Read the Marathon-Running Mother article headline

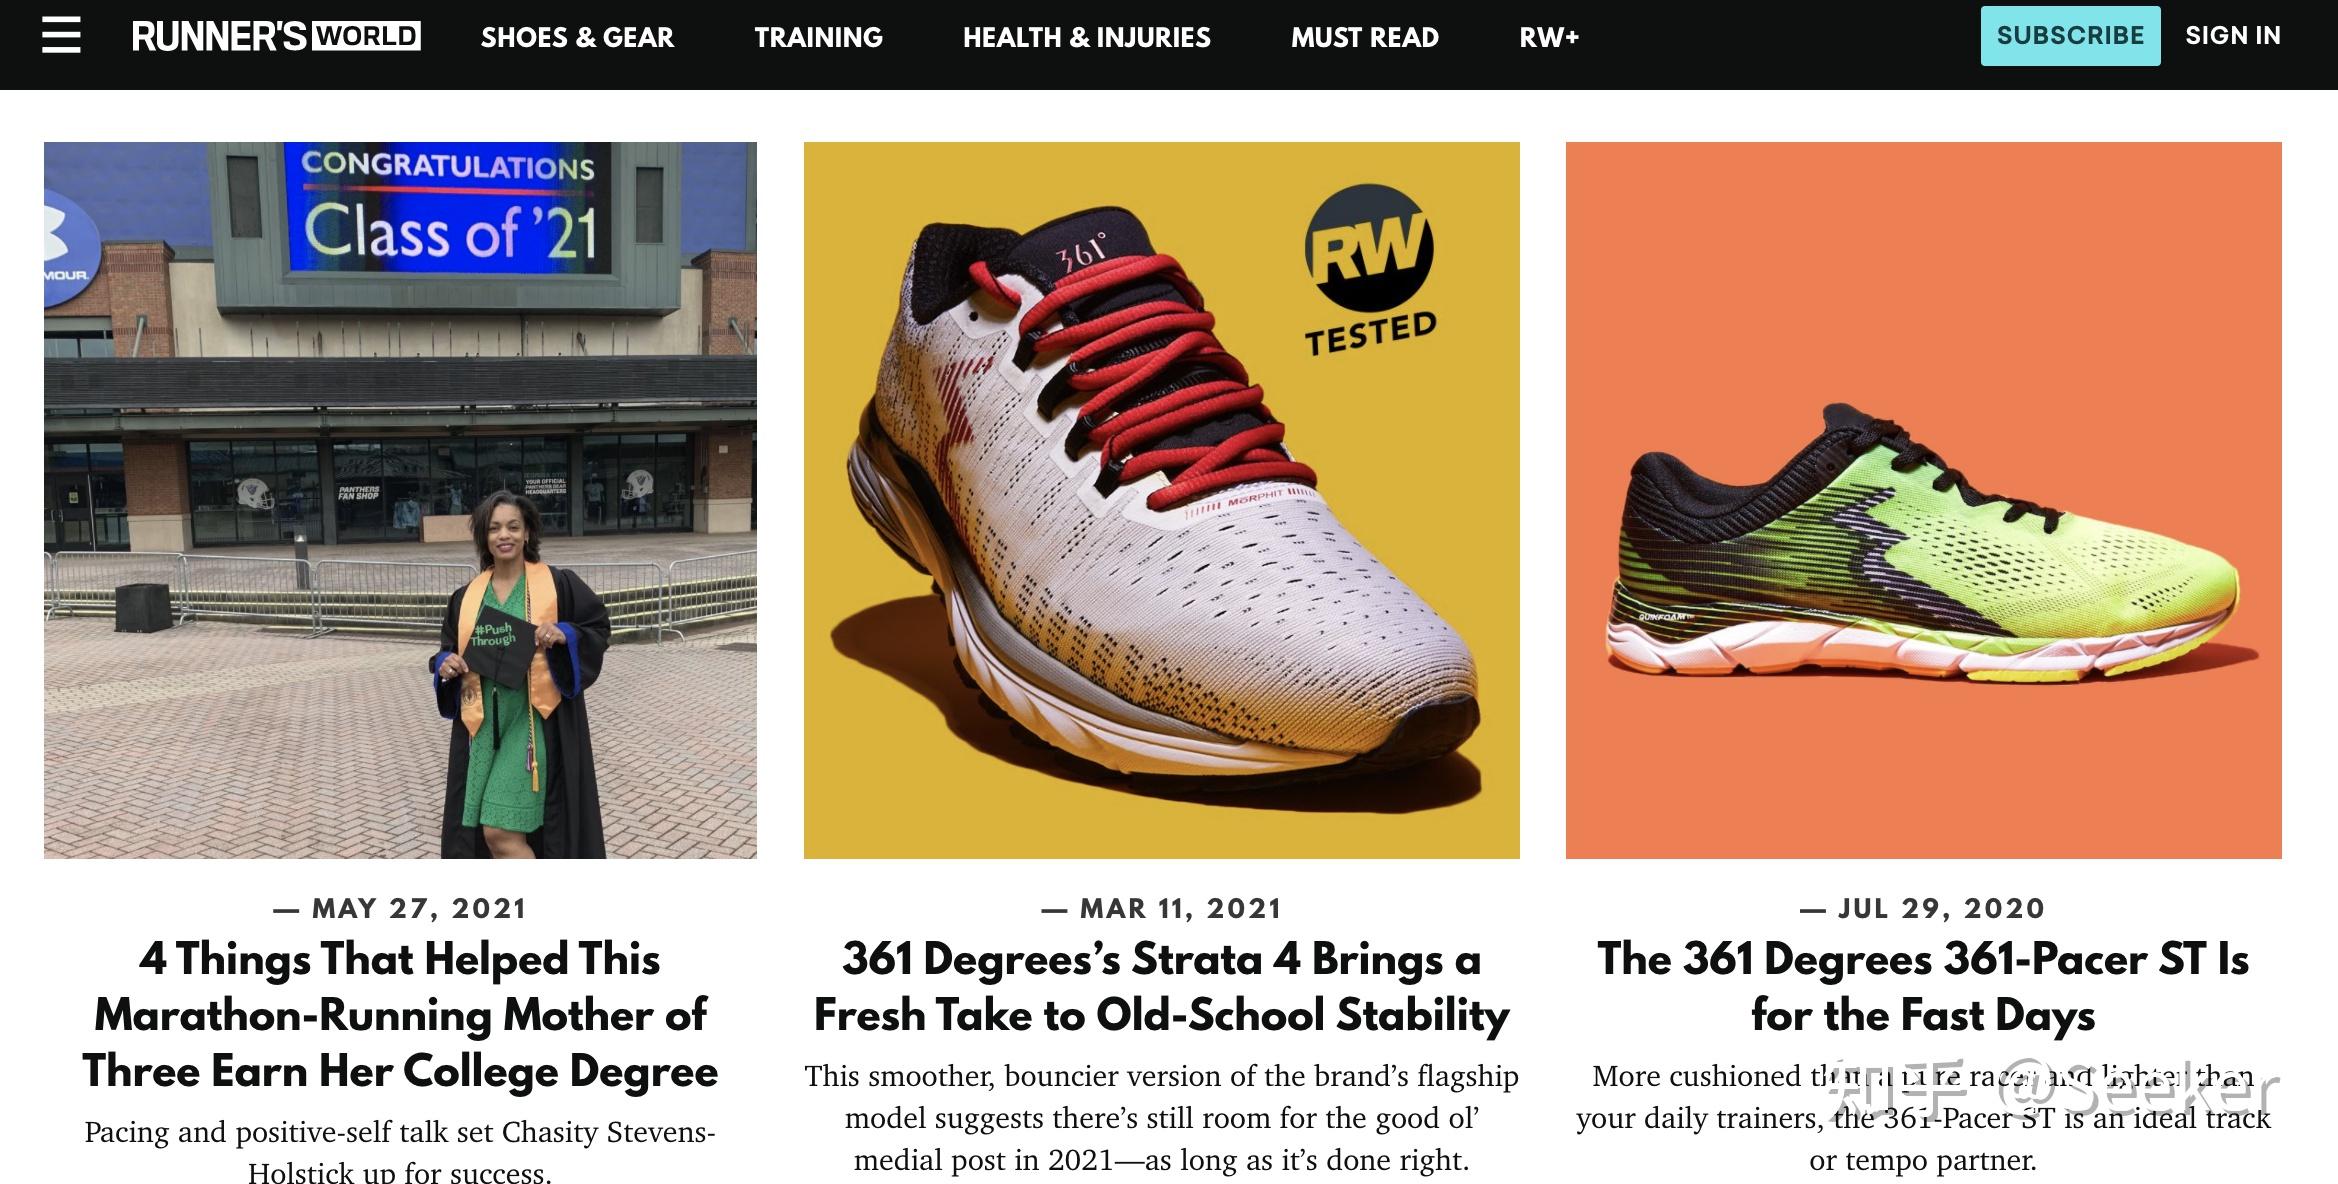click(x=400, y=1015)
